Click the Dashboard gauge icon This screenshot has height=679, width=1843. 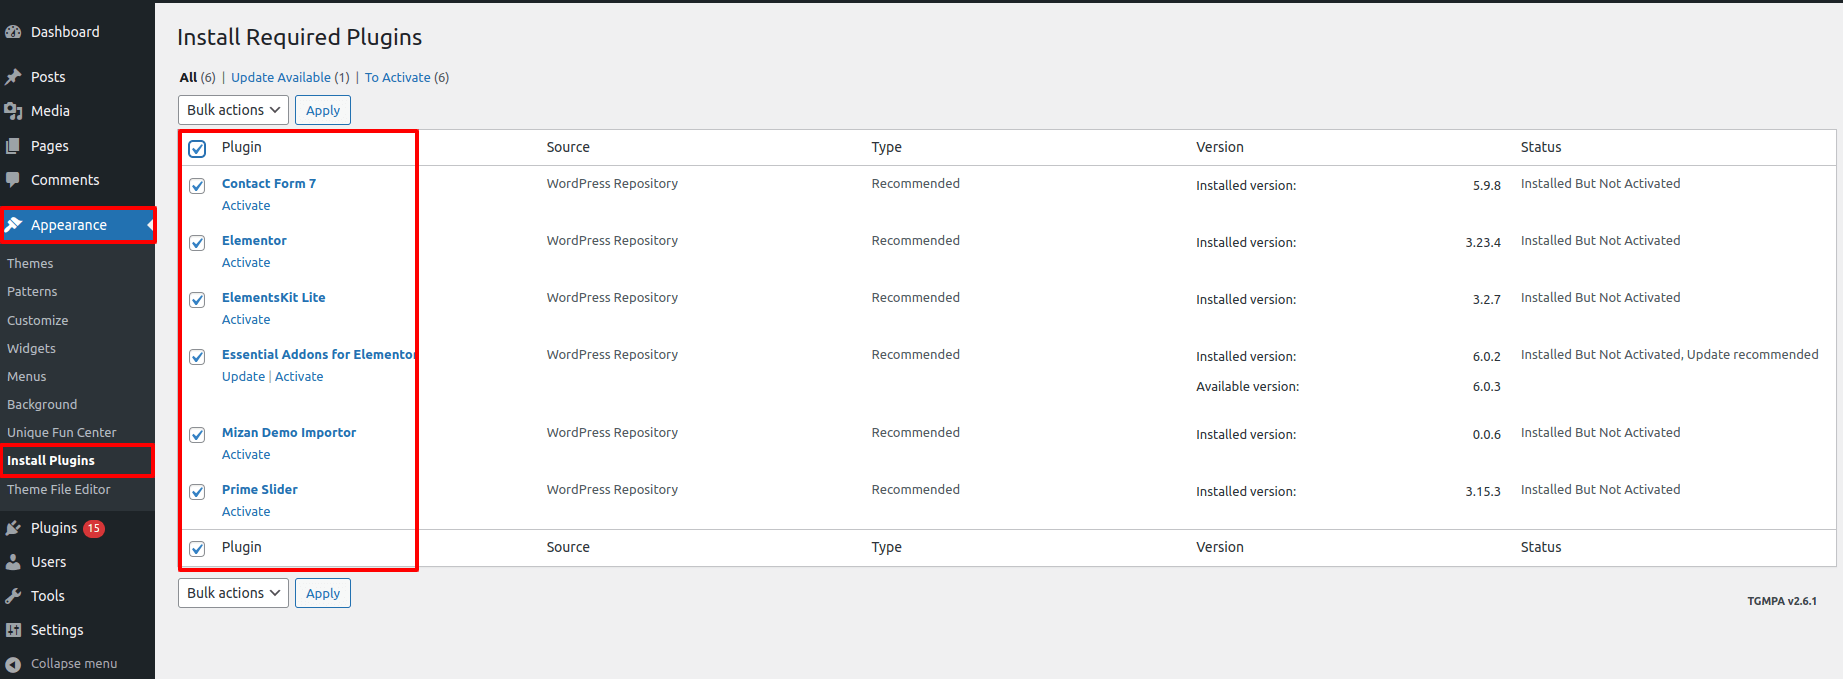coord(13,32)
